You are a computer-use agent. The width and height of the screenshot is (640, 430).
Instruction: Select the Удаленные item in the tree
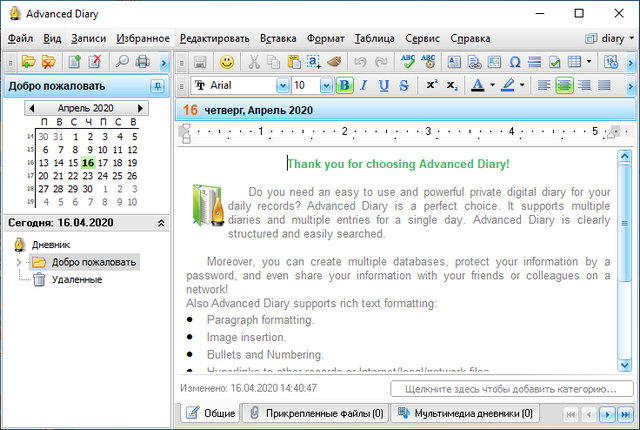click(x=76, y=280)
